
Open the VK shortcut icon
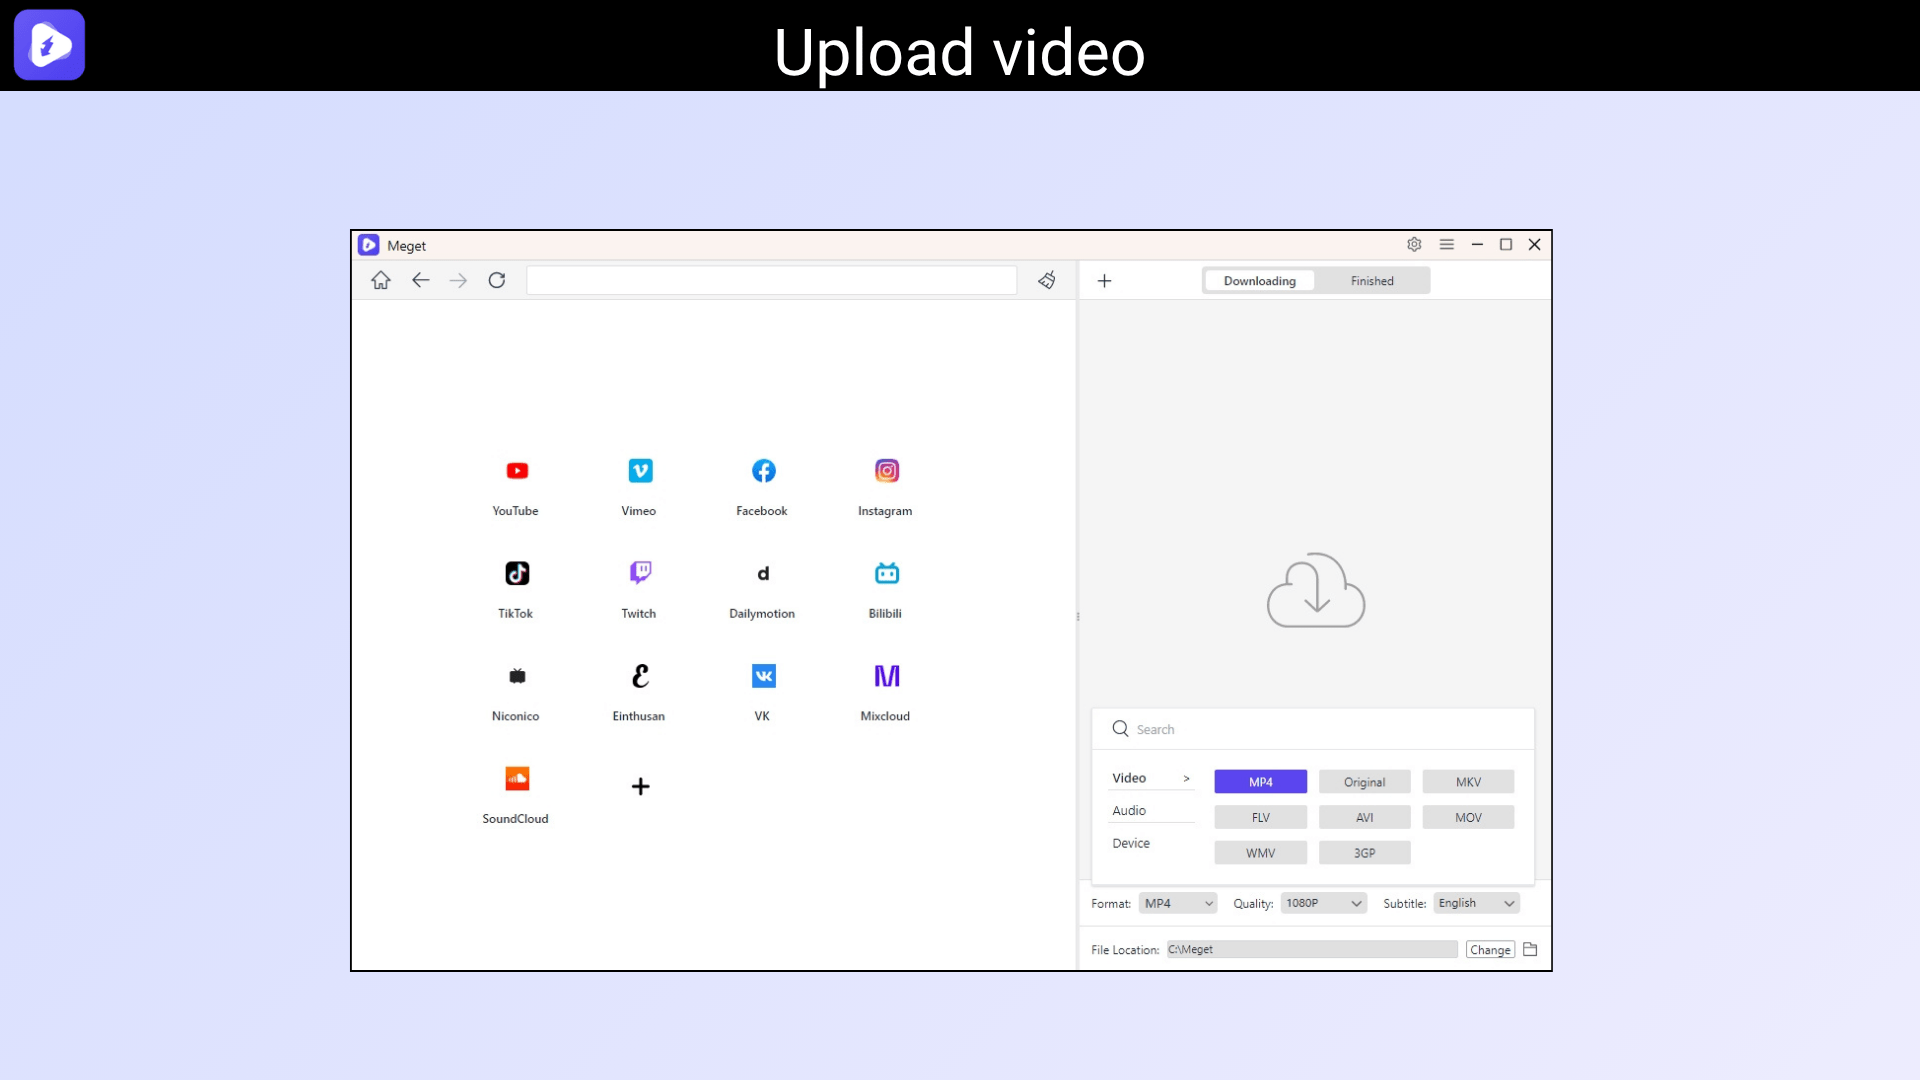pyautogui.click(x=763, y=676)
